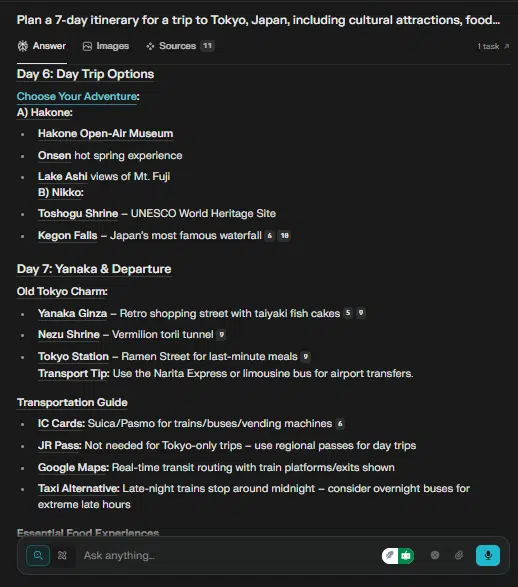Screen dimensions: 518x587
Task: Follow the Choose Your Adventure link
Action: pyautogui.click(x=77, y=96)
